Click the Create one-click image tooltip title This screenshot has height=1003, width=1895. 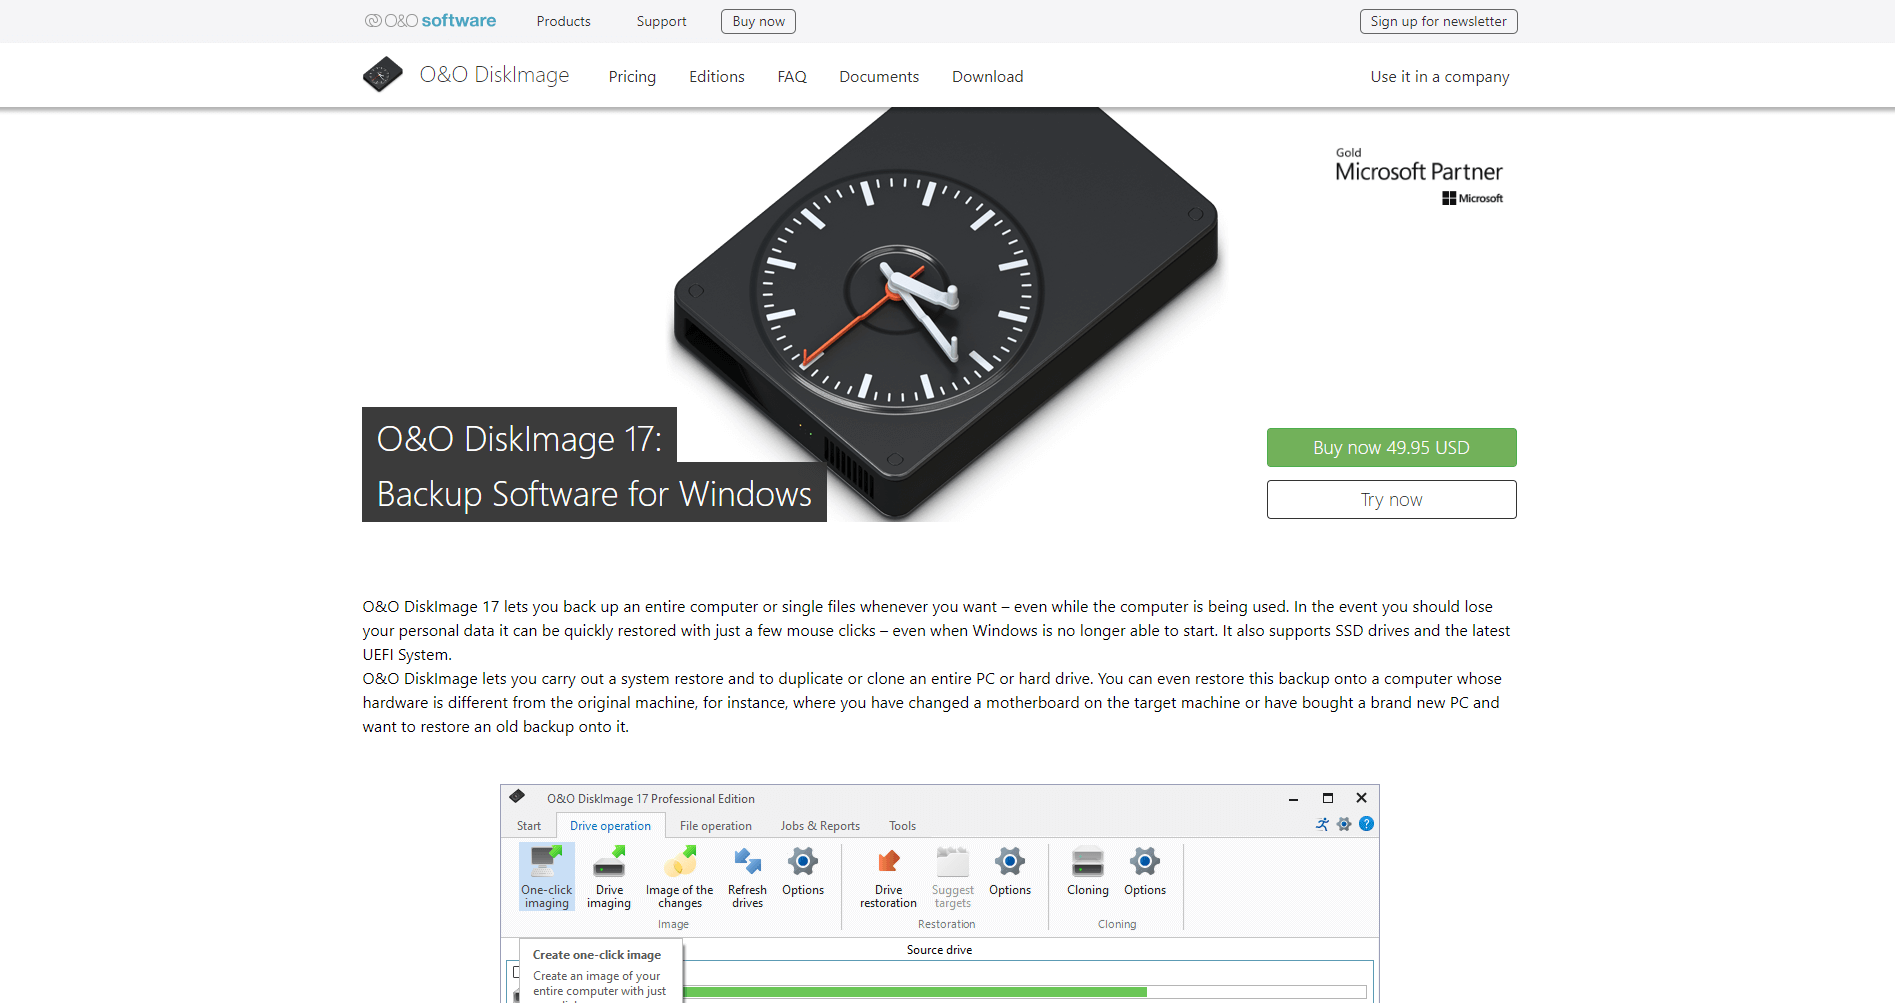(x=597, y=955)
